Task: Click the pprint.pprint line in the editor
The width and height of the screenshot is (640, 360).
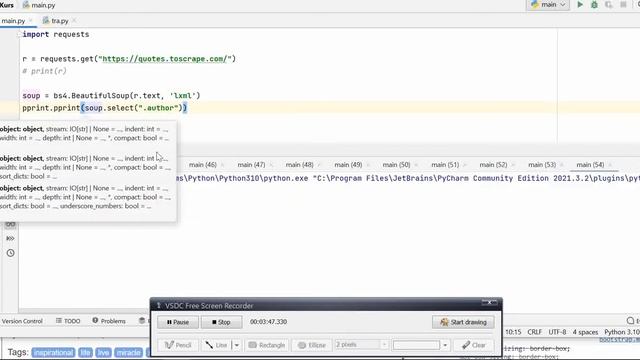Action: click(x=104, y=108)
